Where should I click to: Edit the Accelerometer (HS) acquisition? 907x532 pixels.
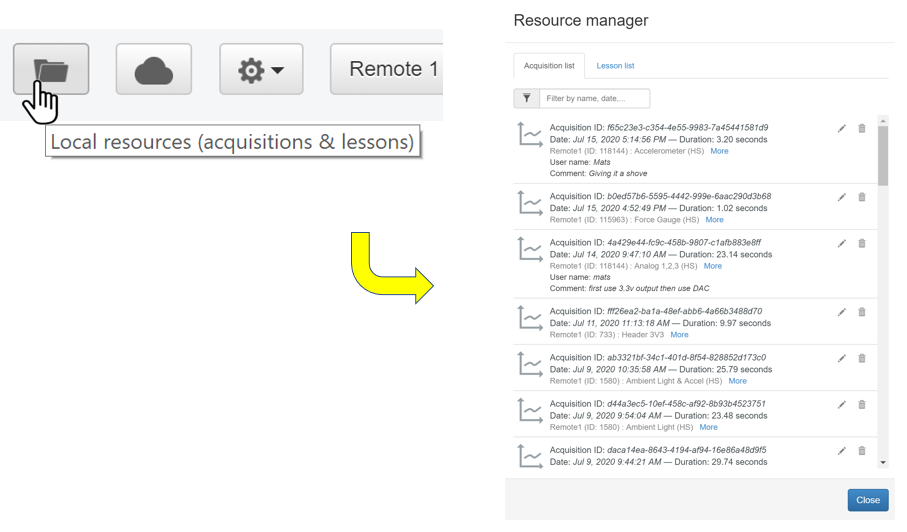pyautogui.click(x=842, y=129)
